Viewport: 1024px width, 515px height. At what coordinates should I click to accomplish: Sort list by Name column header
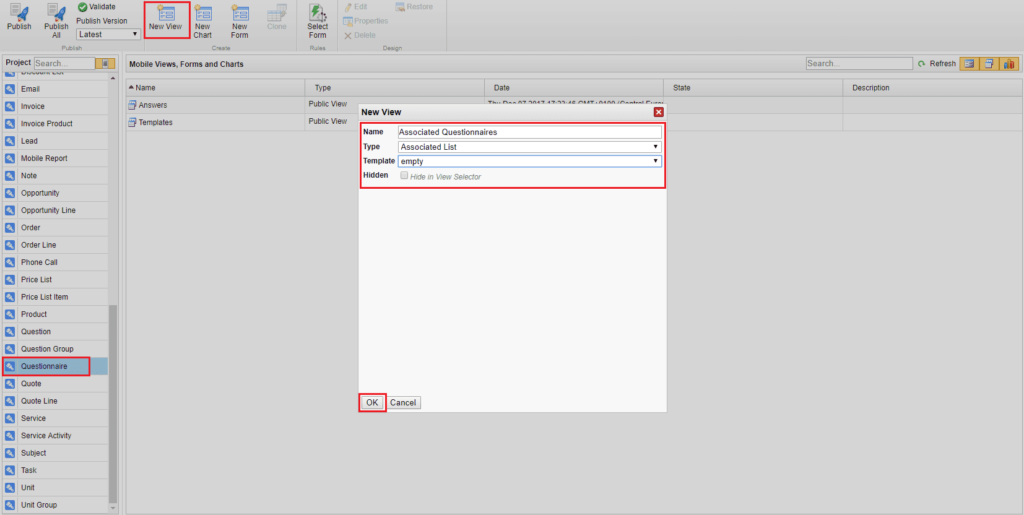[146, 88]
